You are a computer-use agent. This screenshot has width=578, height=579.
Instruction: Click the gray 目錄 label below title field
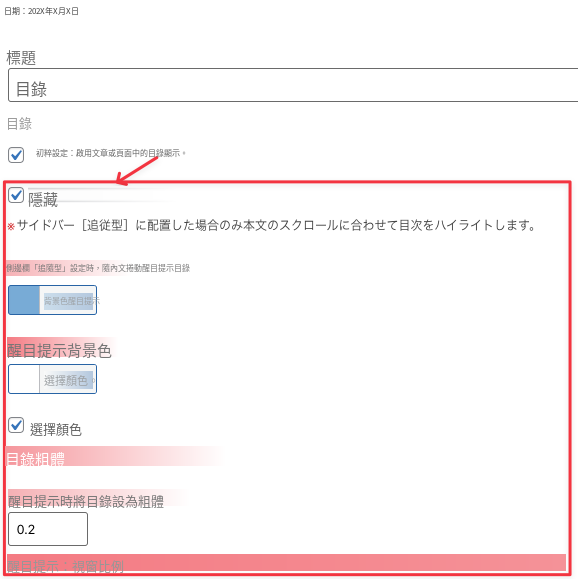tap(20, 123)
